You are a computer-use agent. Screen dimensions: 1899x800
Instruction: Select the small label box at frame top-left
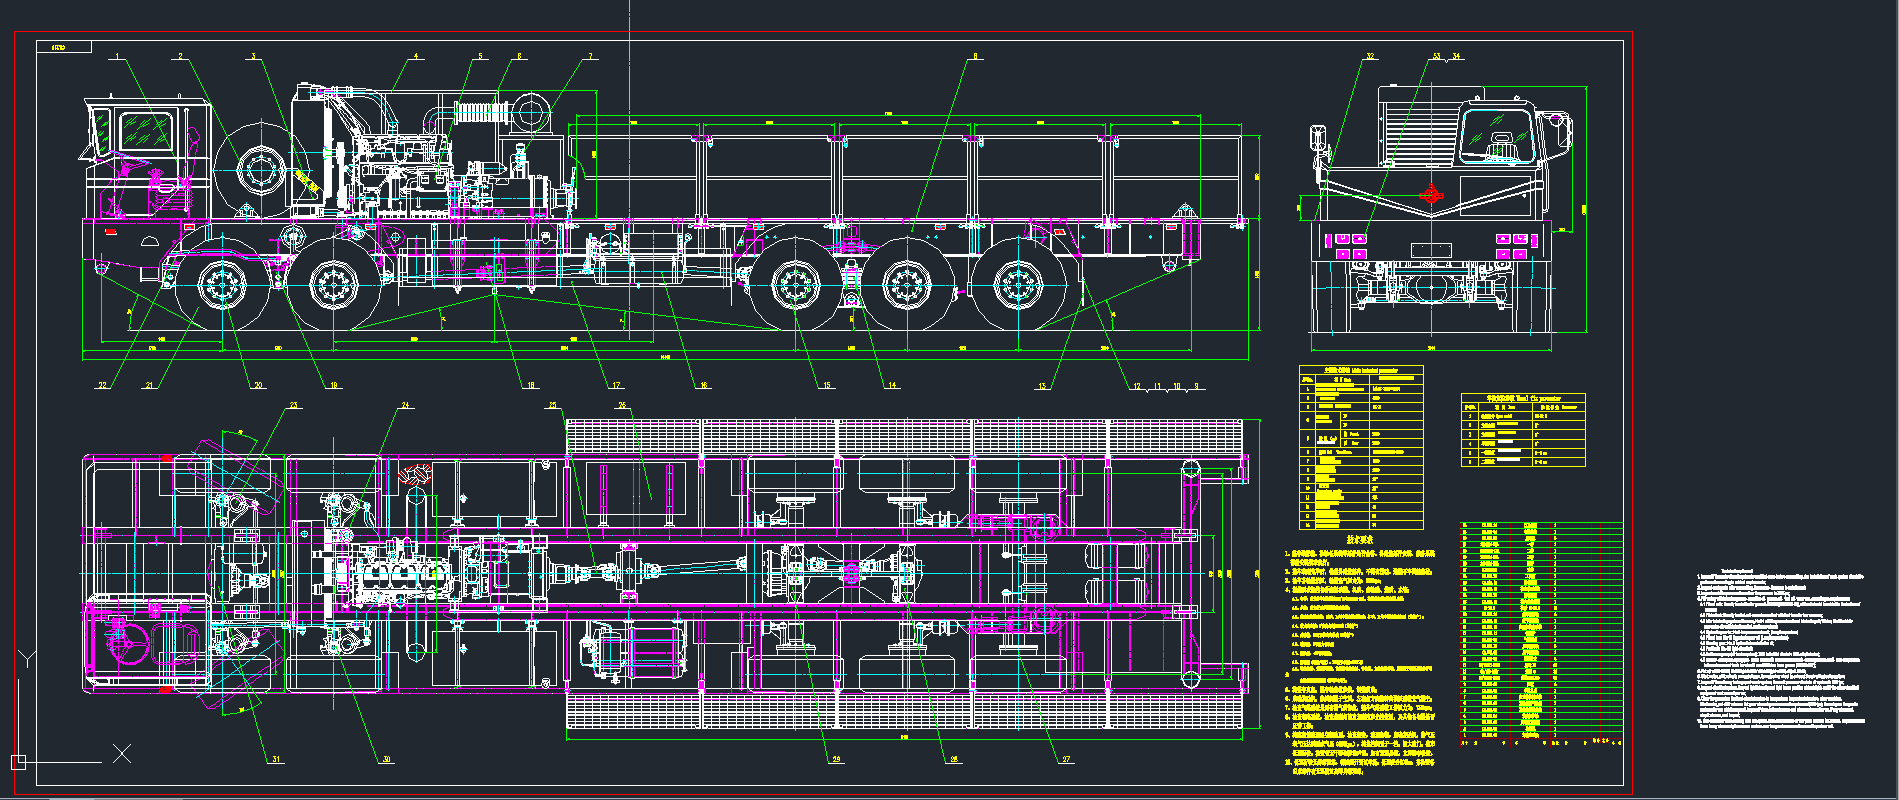63,47
